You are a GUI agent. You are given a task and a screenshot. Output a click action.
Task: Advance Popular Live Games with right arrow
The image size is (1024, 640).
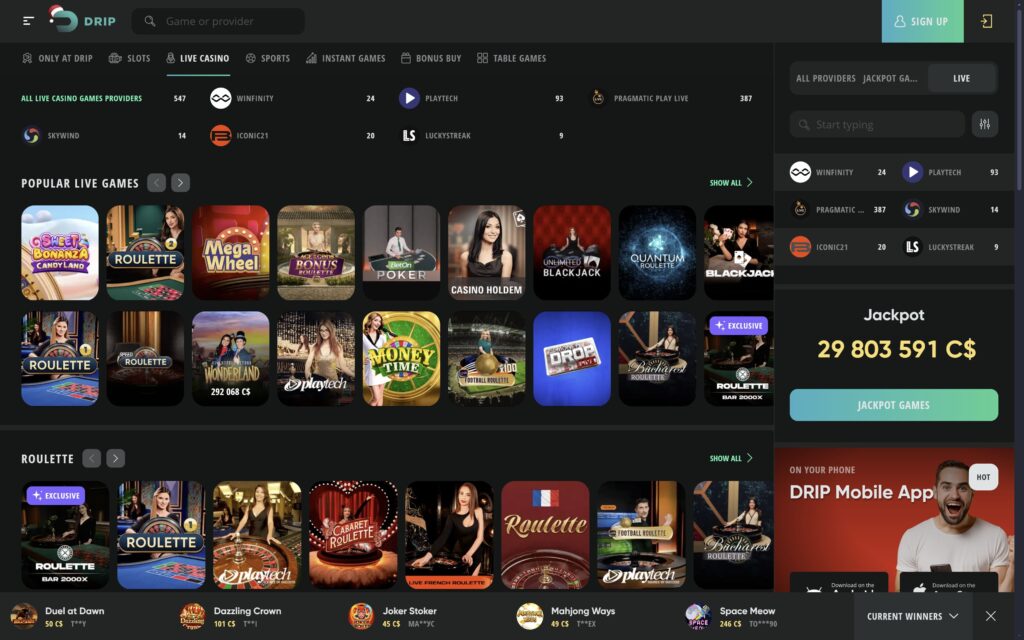coord(180,183)
